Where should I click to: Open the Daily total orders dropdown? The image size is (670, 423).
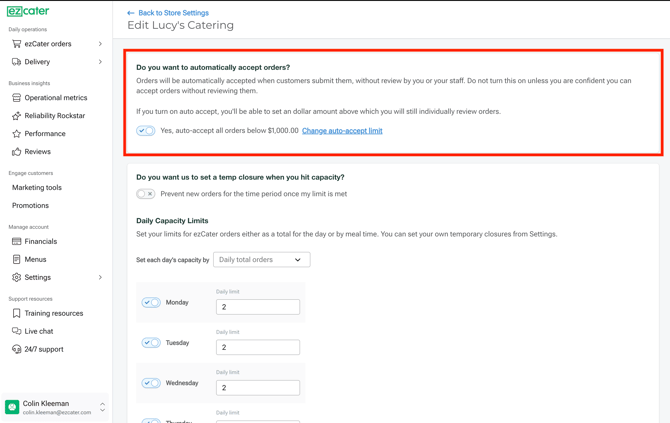(x=261, y=260)
